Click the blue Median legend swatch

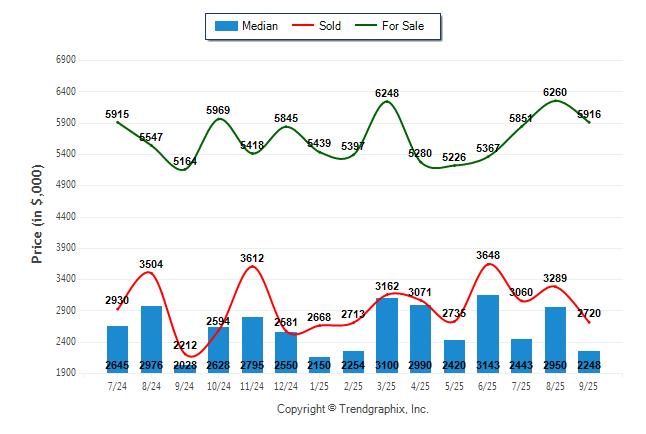(x=224, y=26)
